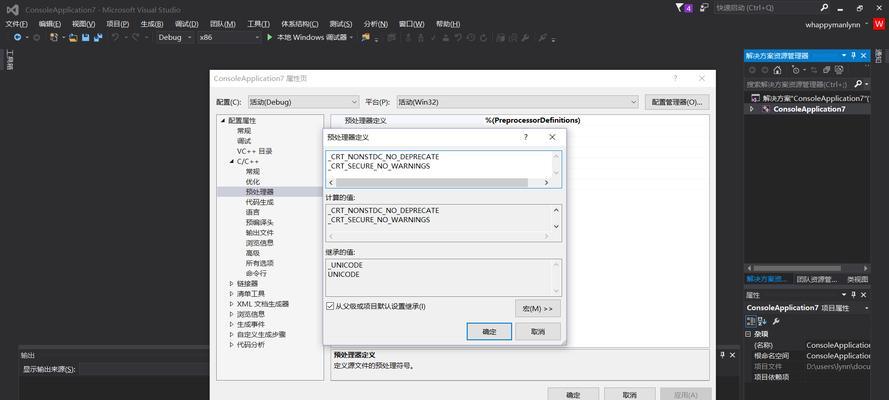This screenshot has width=889, height=400.
Task: Expand the XML 文档生成器 tree node
Action: coord(231,304)
